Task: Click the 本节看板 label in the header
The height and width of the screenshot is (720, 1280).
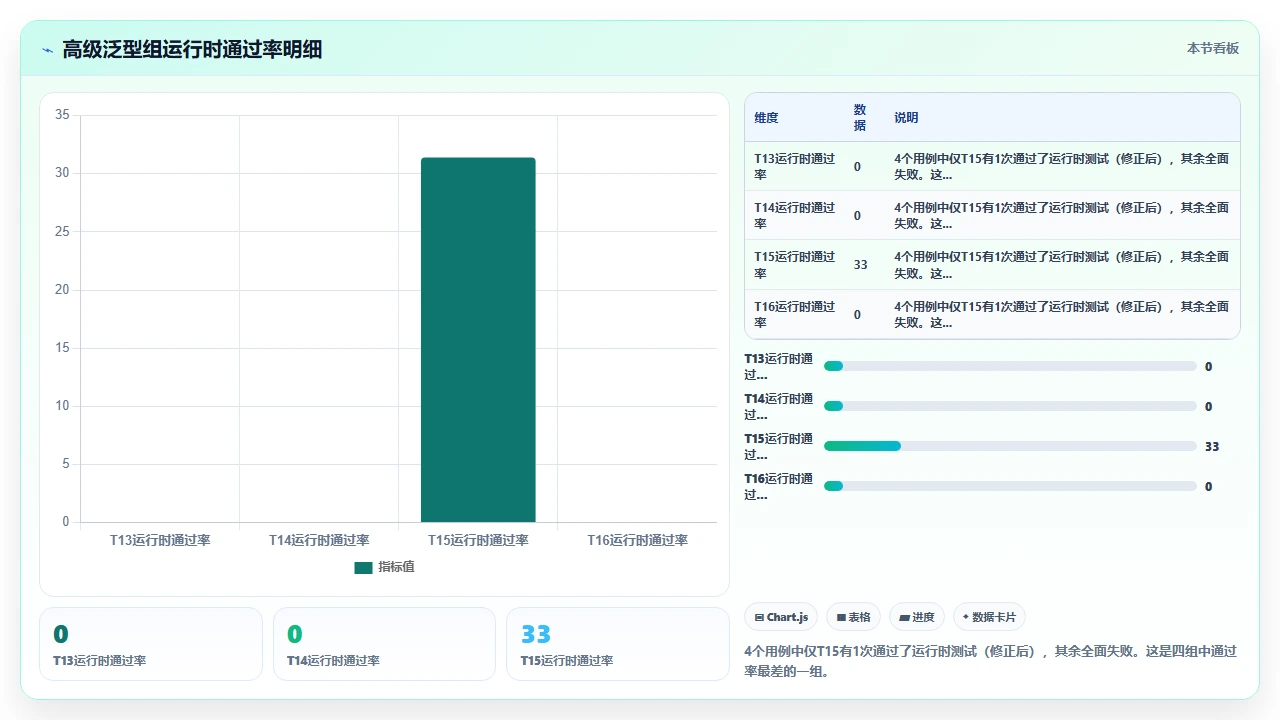Action: click(1213, 48)
